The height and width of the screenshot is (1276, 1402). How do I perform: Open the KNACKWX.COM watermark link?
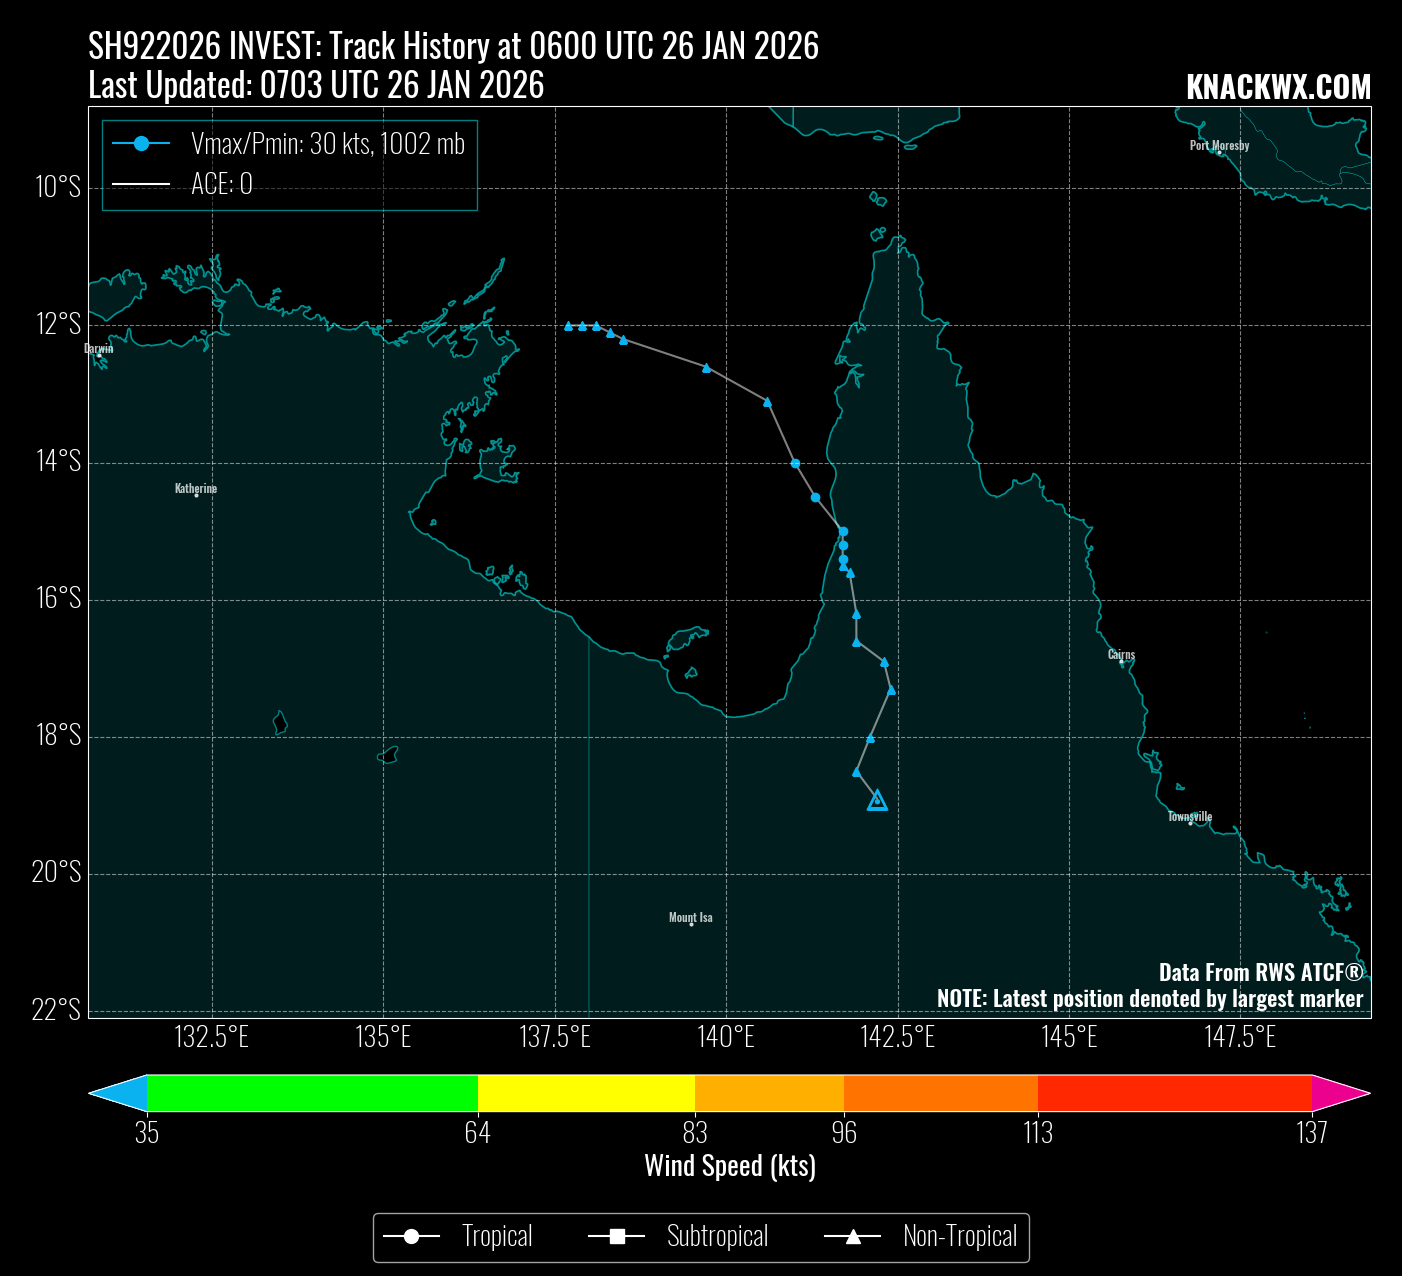tap(1278, 88)
